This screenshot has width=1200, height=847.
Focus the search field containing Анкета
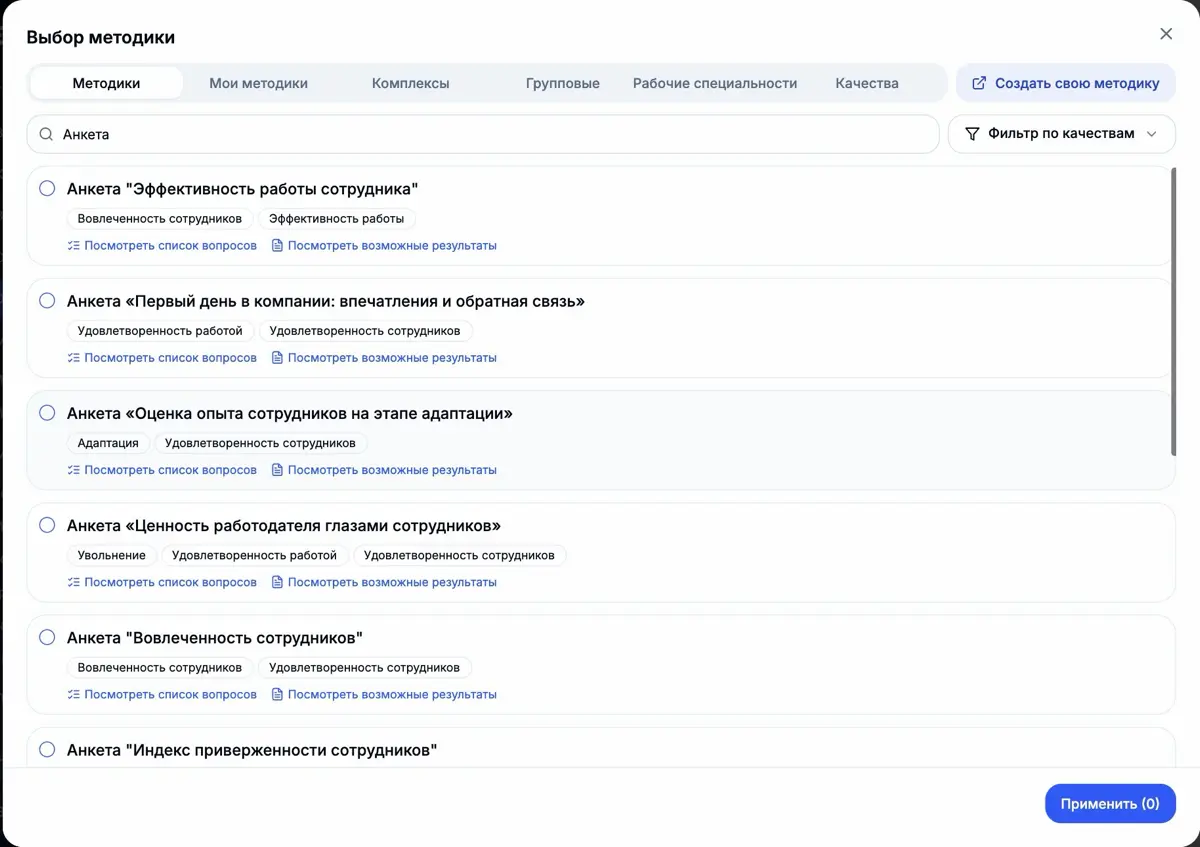pos(483,134)
